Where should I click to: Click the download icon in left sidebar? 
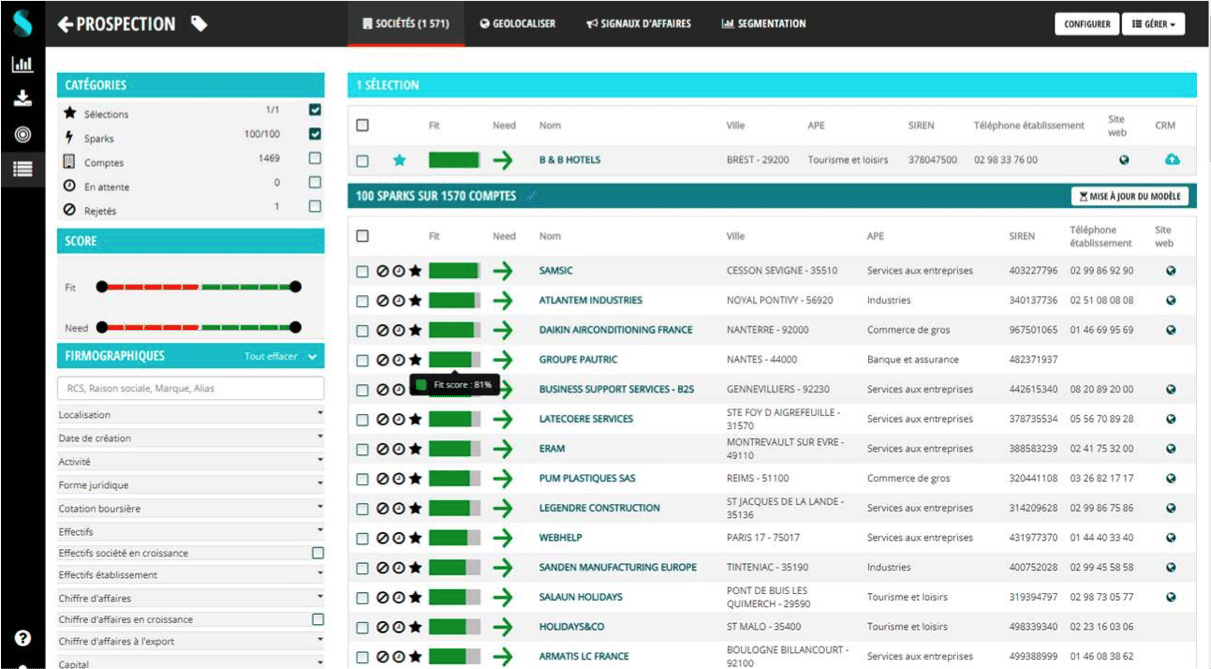click(x=22, y=99)
